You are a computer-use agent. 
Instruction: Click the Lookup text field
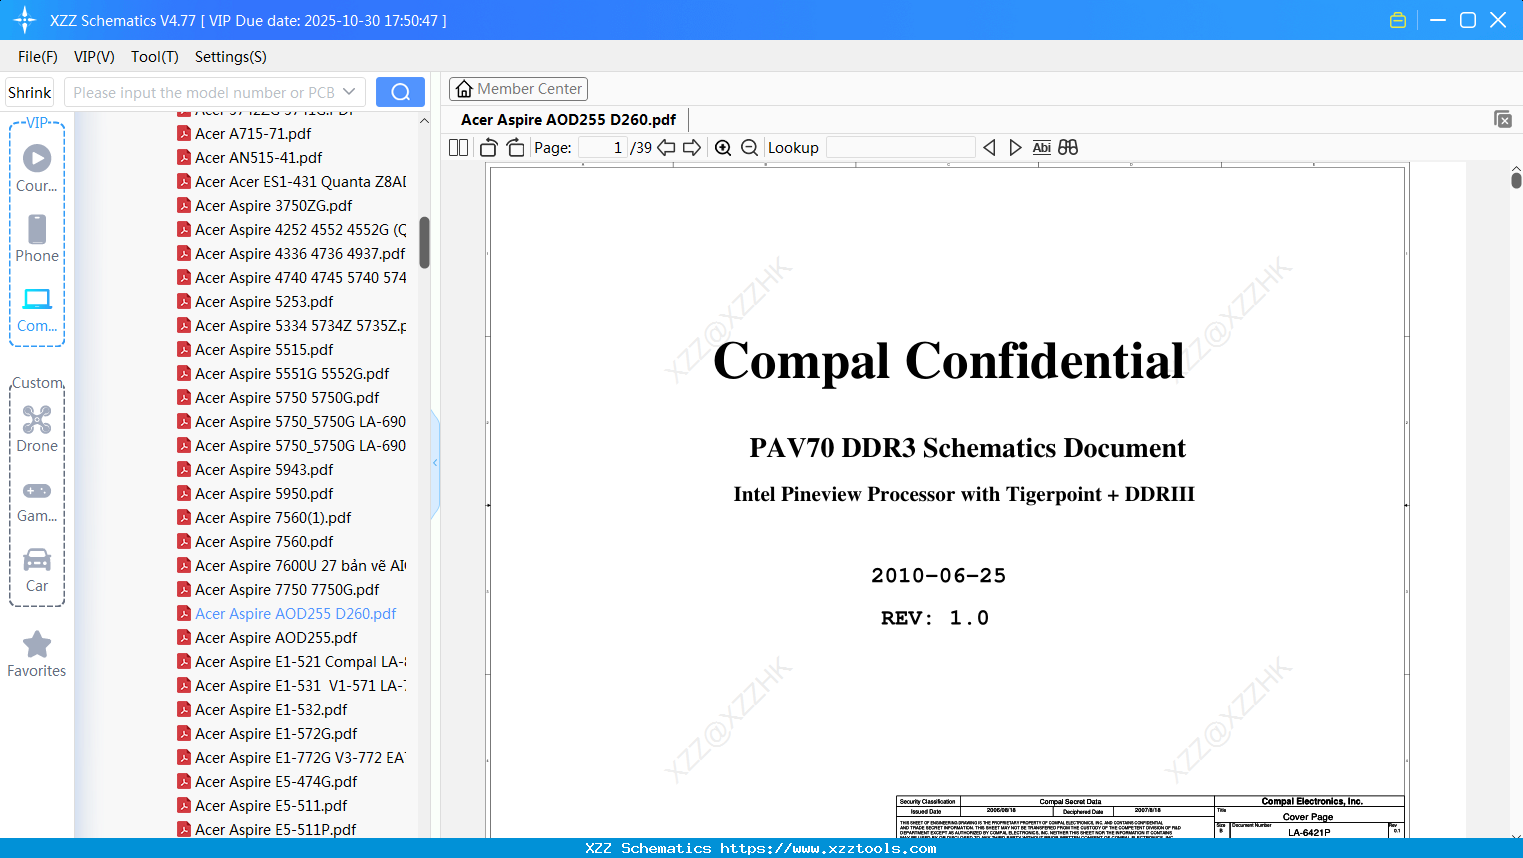click(900, 148)
